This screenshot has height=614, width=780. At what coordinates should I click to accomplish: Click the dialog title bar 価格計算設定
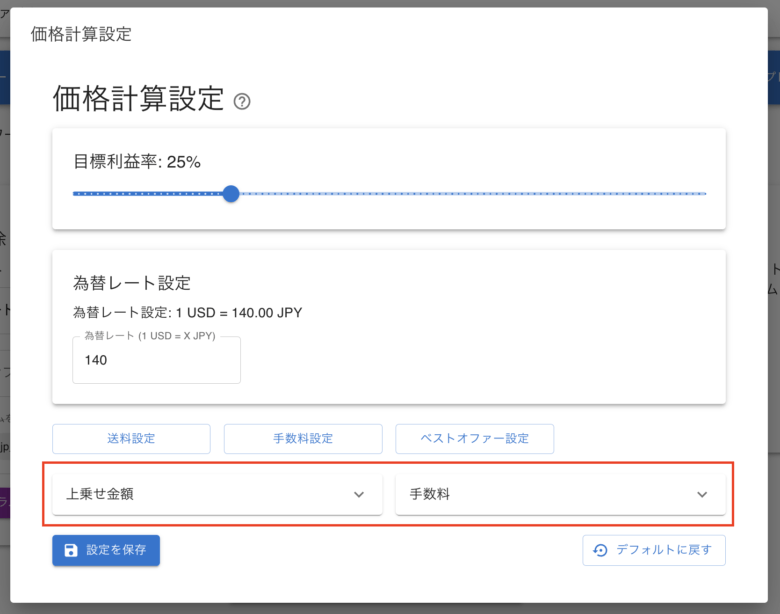point(81,34)
